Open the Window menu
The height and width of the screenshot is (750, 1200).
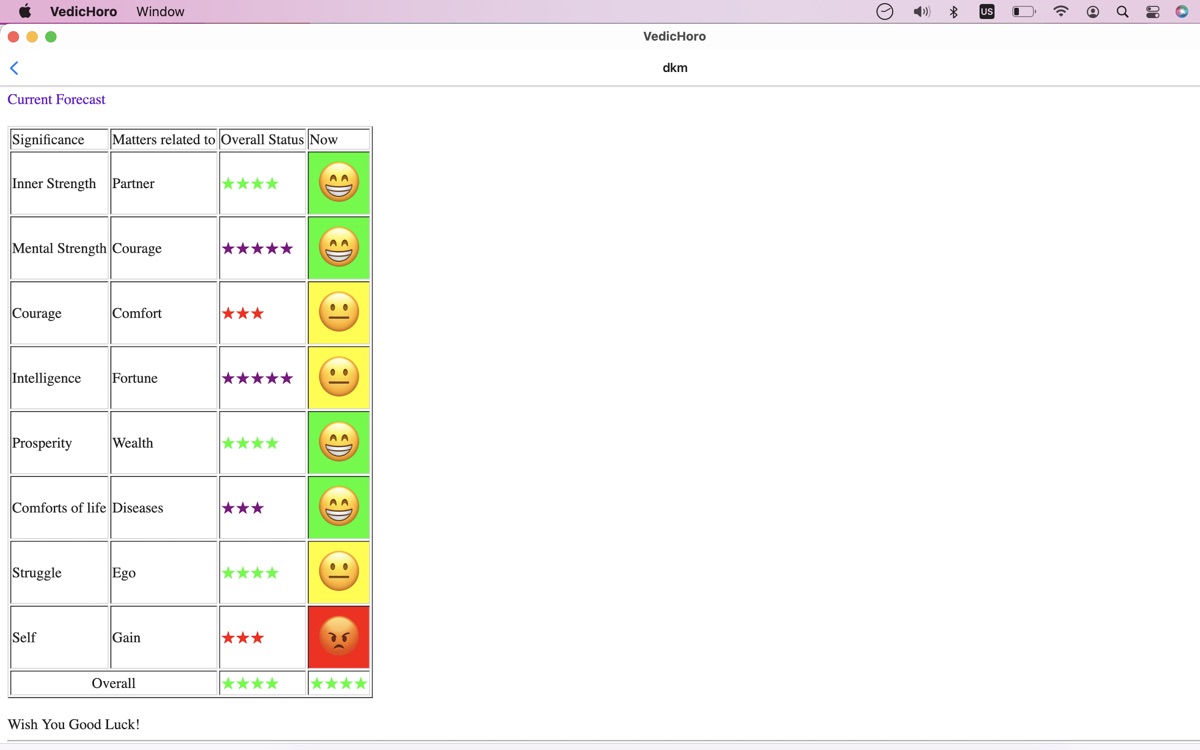(160, 12)
